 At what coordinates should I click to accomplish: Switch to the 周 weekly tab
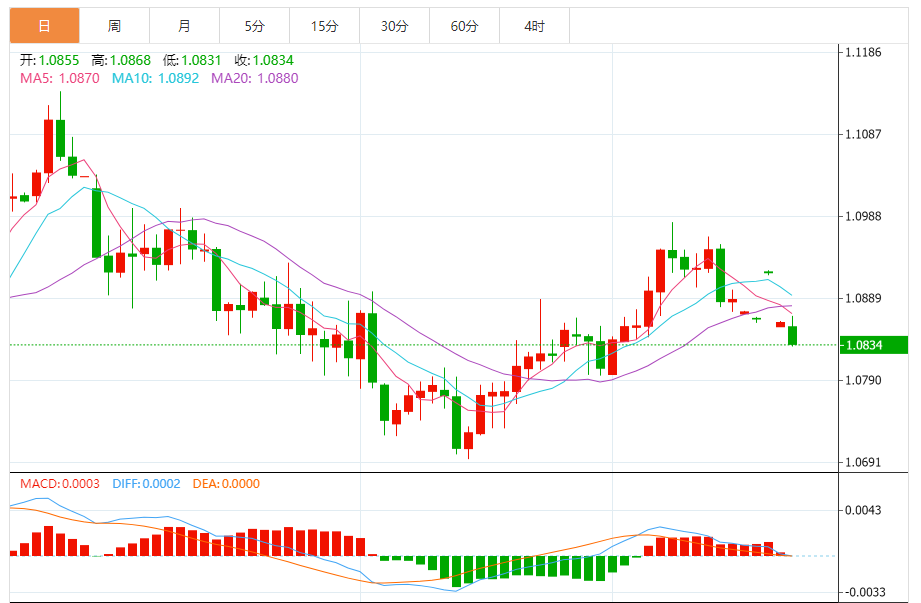[115, 26]
